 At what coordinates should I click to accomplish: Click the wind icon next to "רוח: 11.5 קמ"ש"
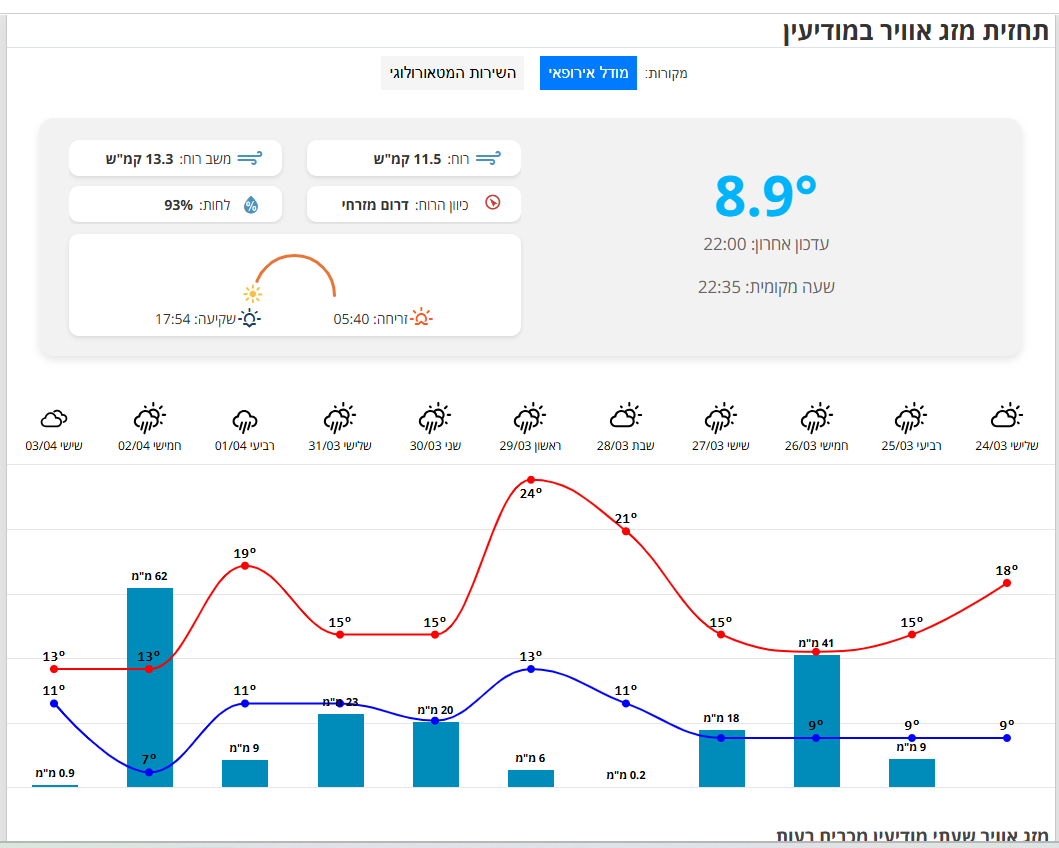491,157
